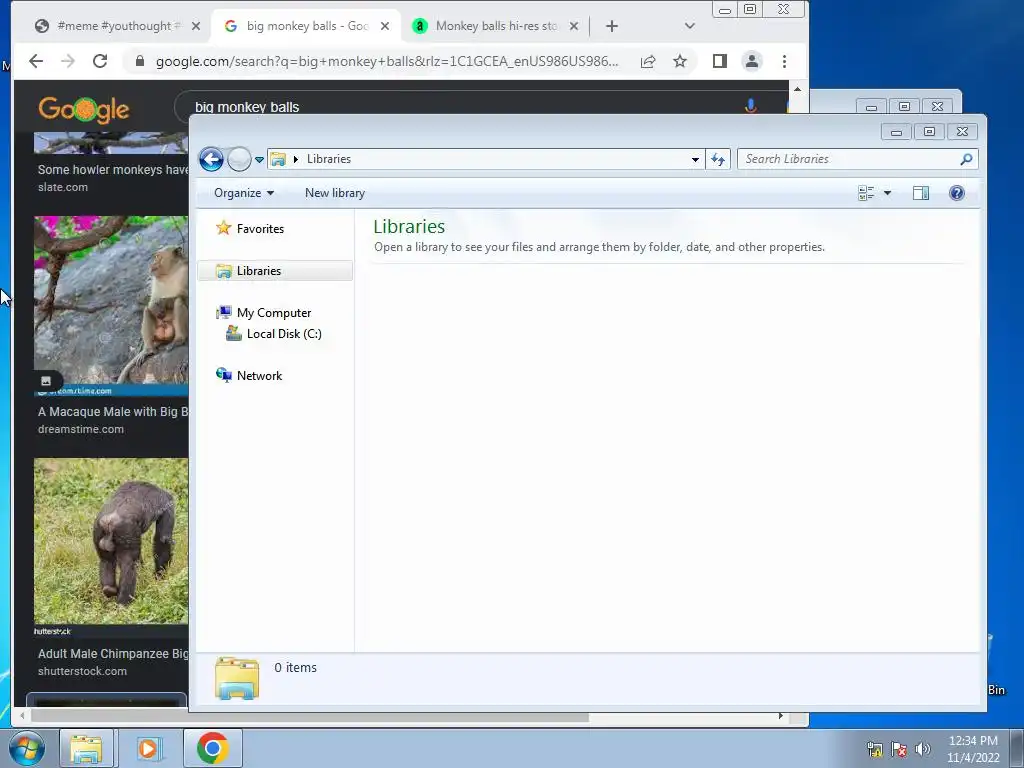Click the Chrome horizontal scrollbar

[310, 717]
